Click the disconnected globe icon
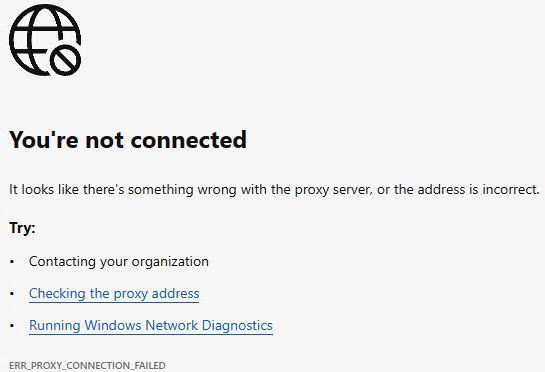Image resolution: width=545 pixels, height=372 pixels. pyautogui.click(x=45, y=40)
